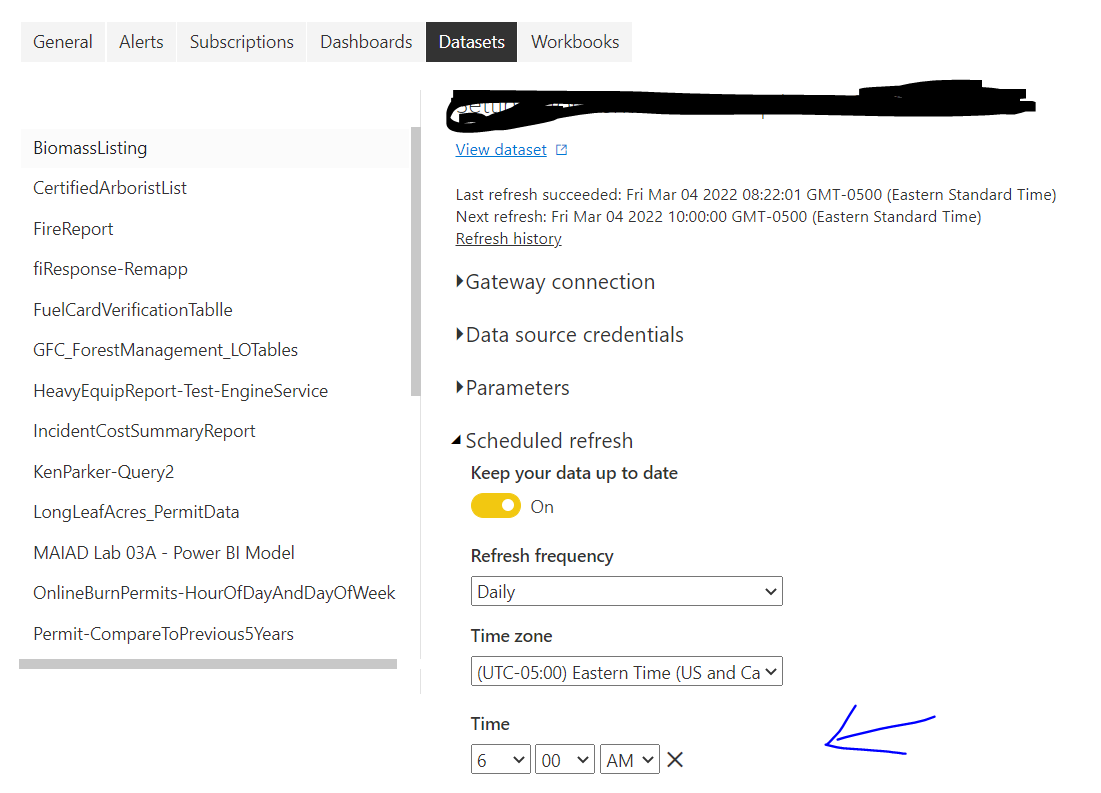Click the dataset list vertical scrollbar
The image size is (1101, 793).
[416, 261]
